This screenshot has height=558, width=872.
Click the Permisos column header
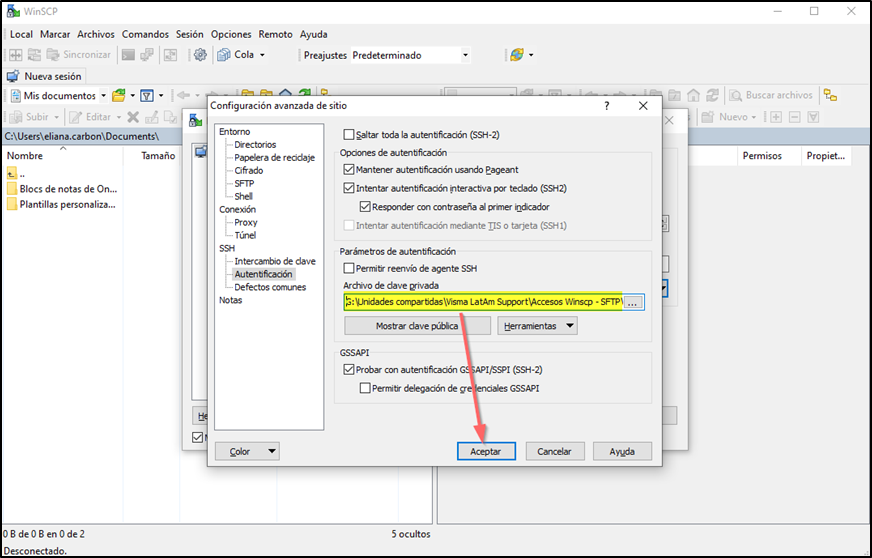coord(770,156)
